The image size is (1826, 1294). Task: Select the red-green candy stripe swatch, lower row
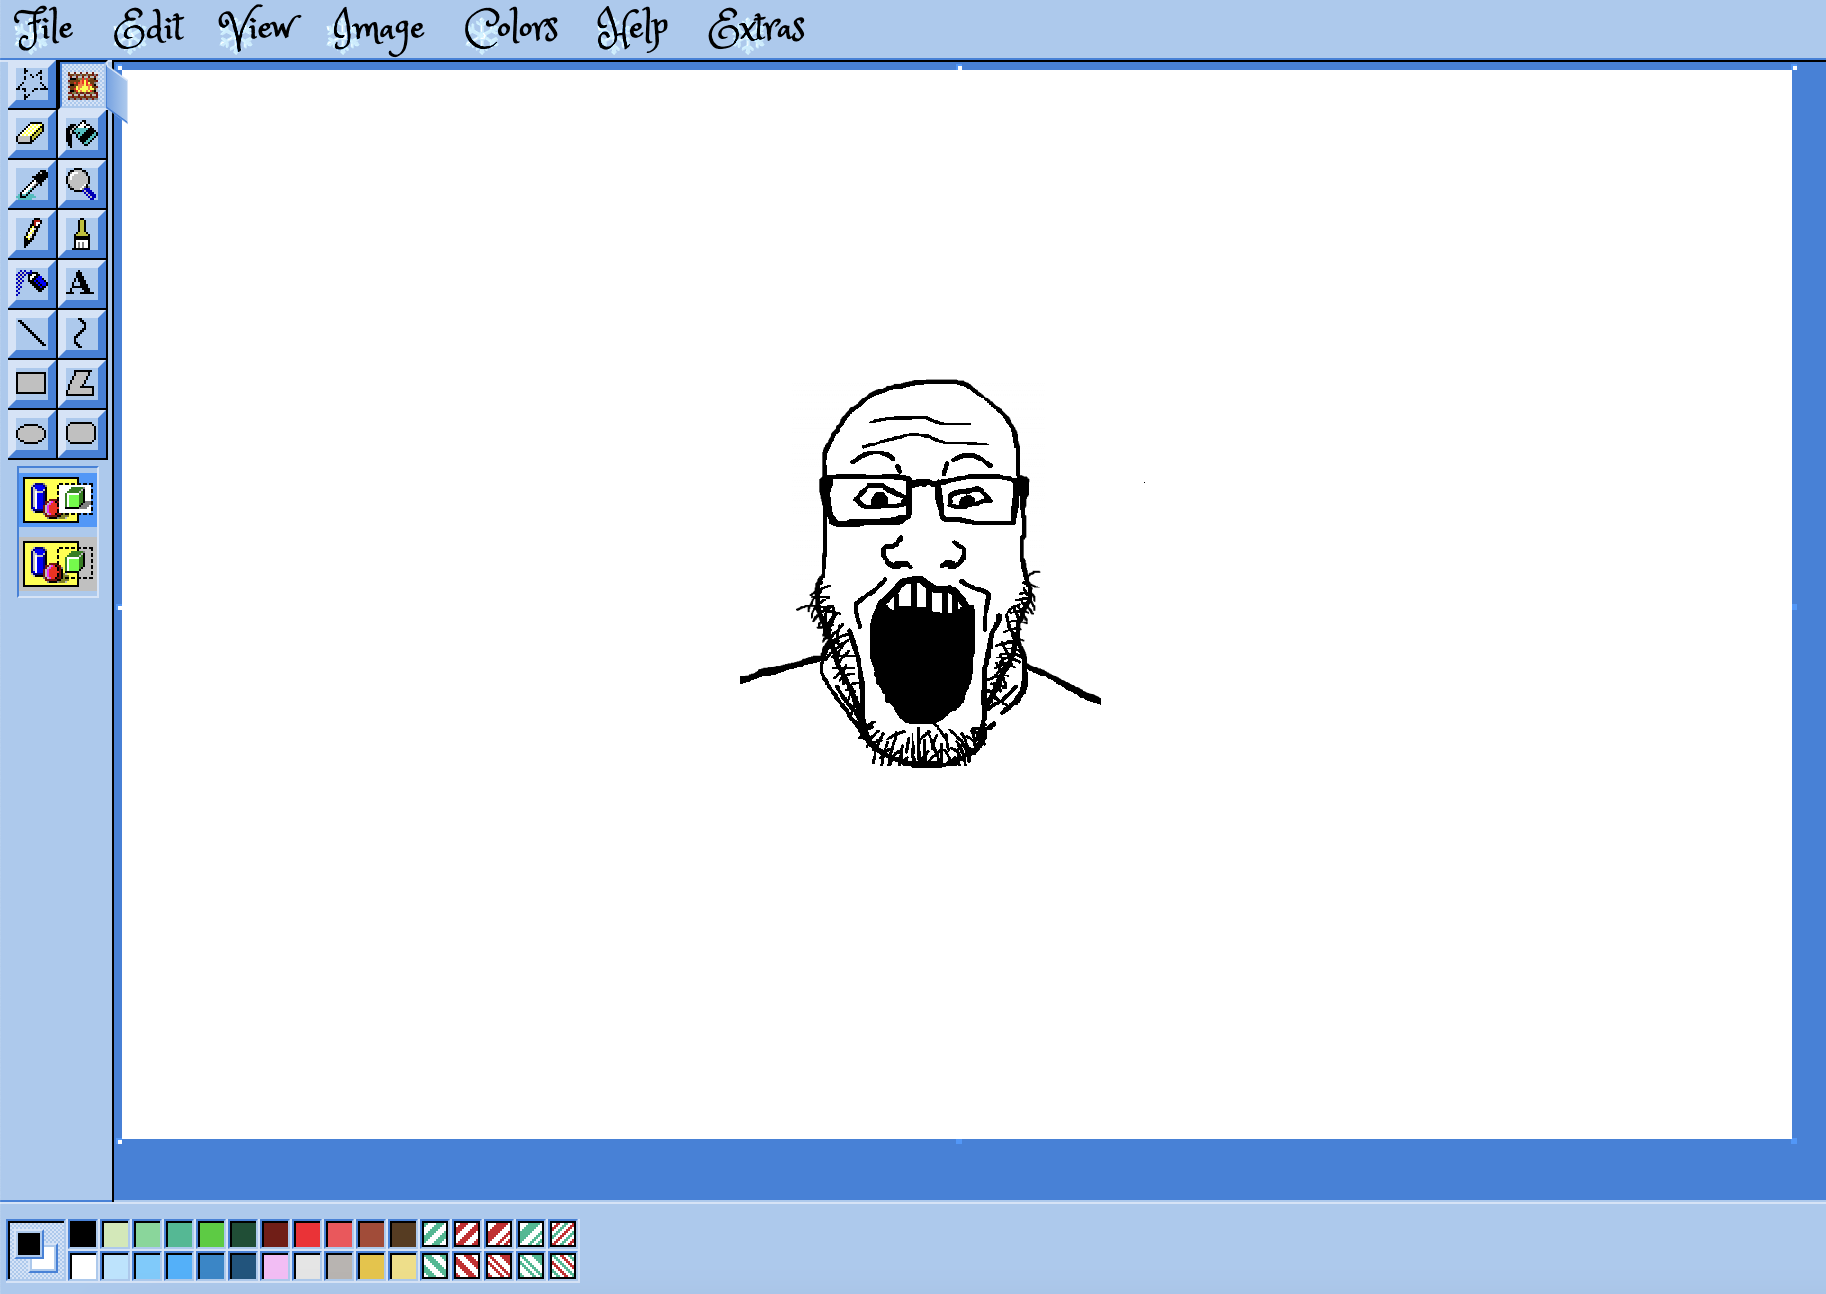click(x=563, y=1267)
